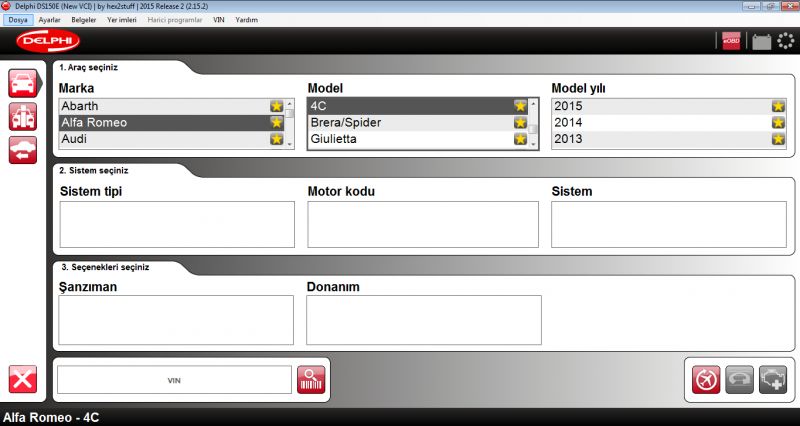Open the Yer imleri menu

pos(122,20)
